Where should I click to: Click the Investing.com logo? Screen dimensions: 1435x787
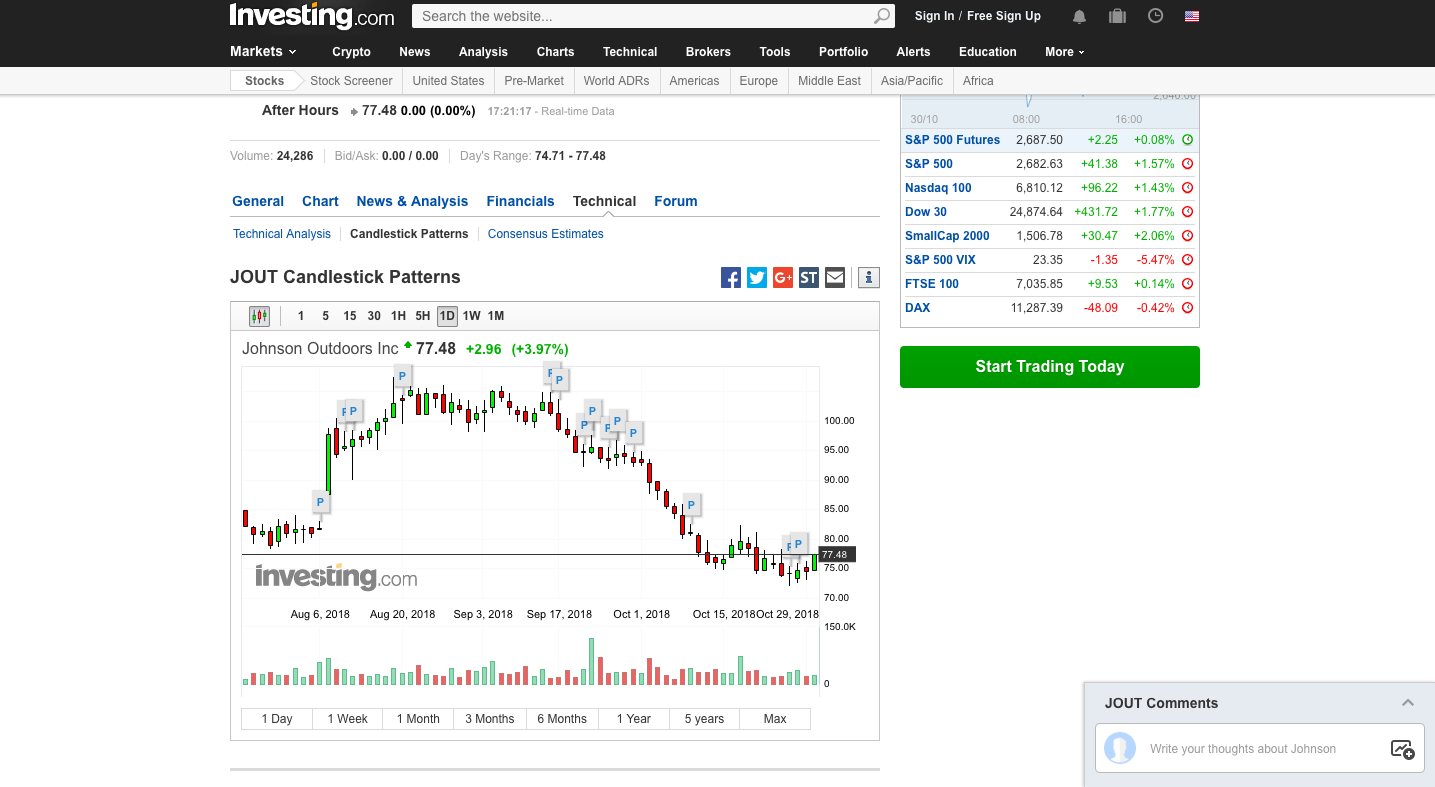[312, 16]
